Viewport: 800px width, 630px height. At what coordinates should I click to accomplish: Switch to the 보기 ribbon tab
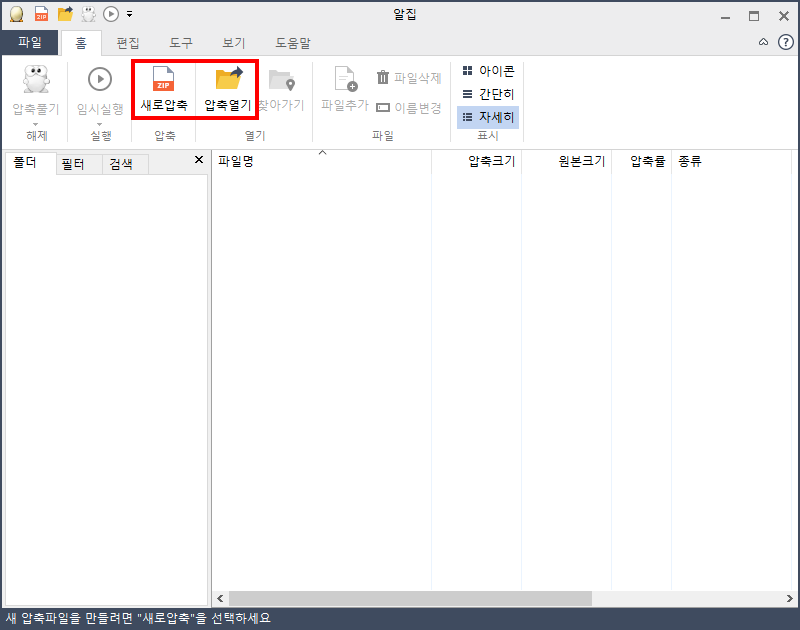pos(234,43)
